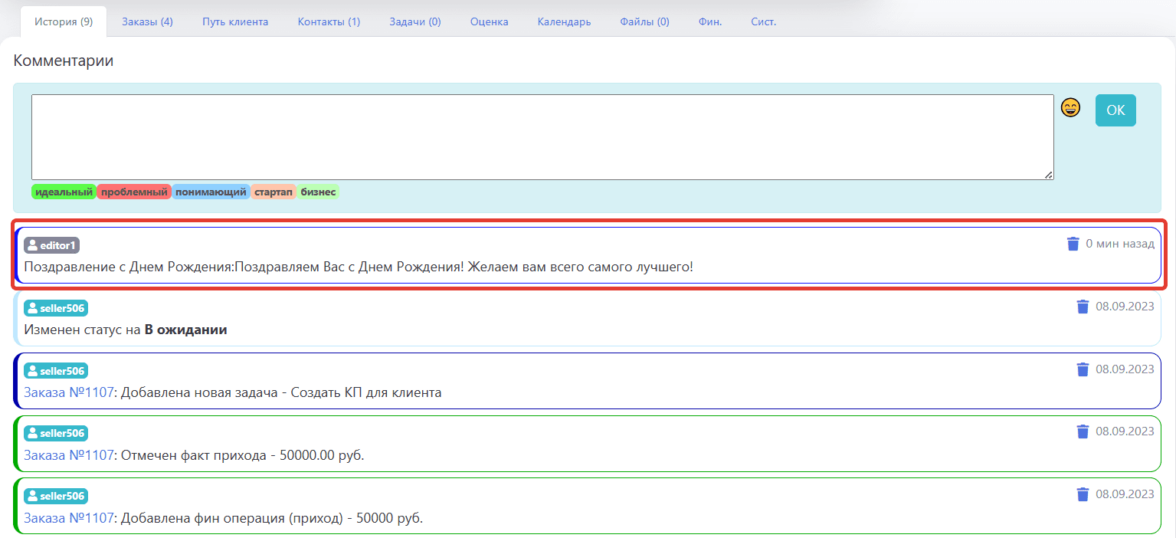The width and height of the screenshot is (1176, 538).
Task: Click the comment box resize handle
Action: click(x=1048, y=174)
